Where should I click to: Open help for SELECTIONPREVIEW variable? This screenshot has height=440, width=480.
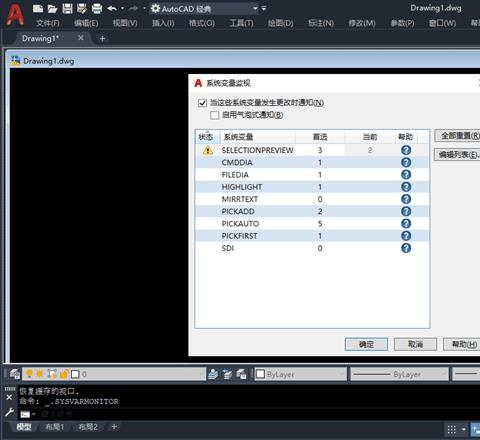[406, 150]
